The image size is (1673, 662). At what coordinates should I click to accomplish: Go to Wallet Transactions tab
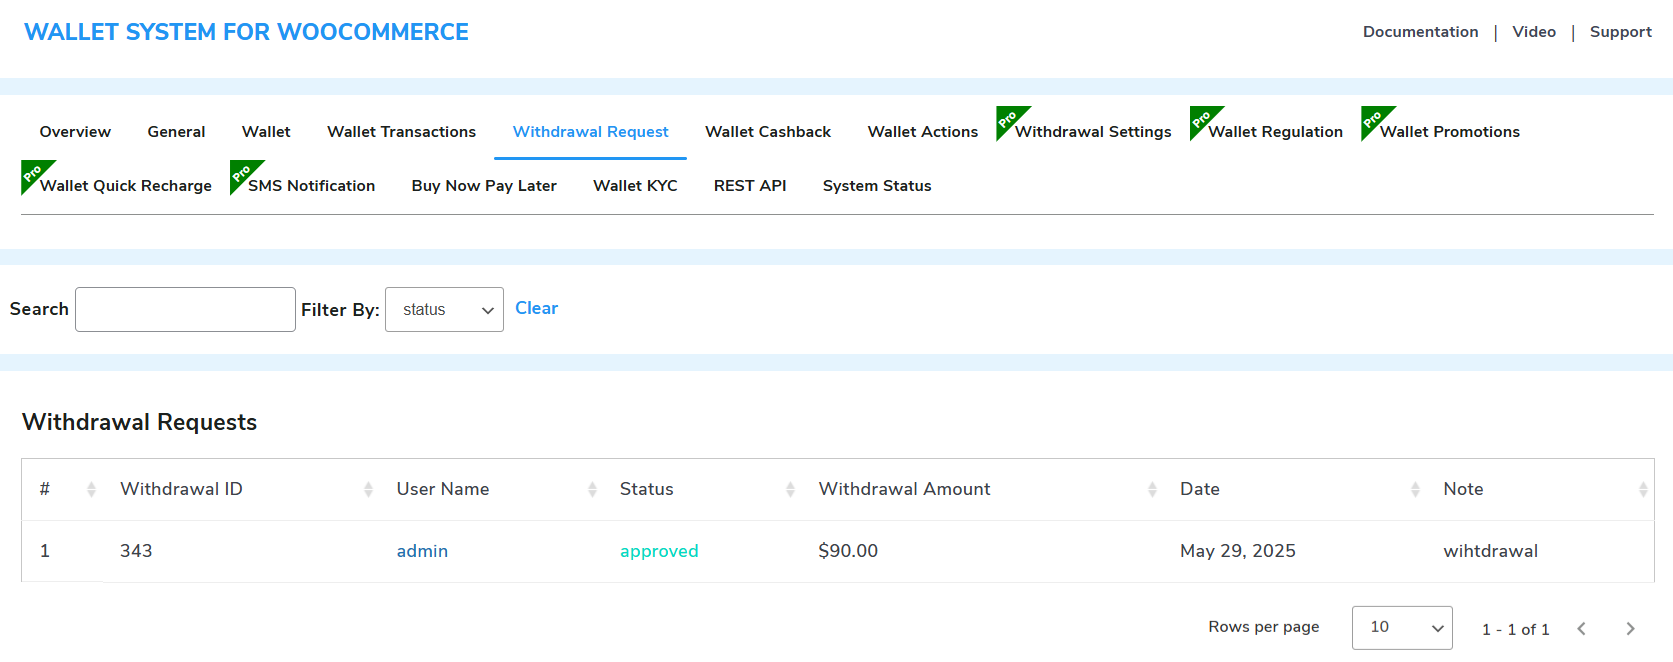401,132
